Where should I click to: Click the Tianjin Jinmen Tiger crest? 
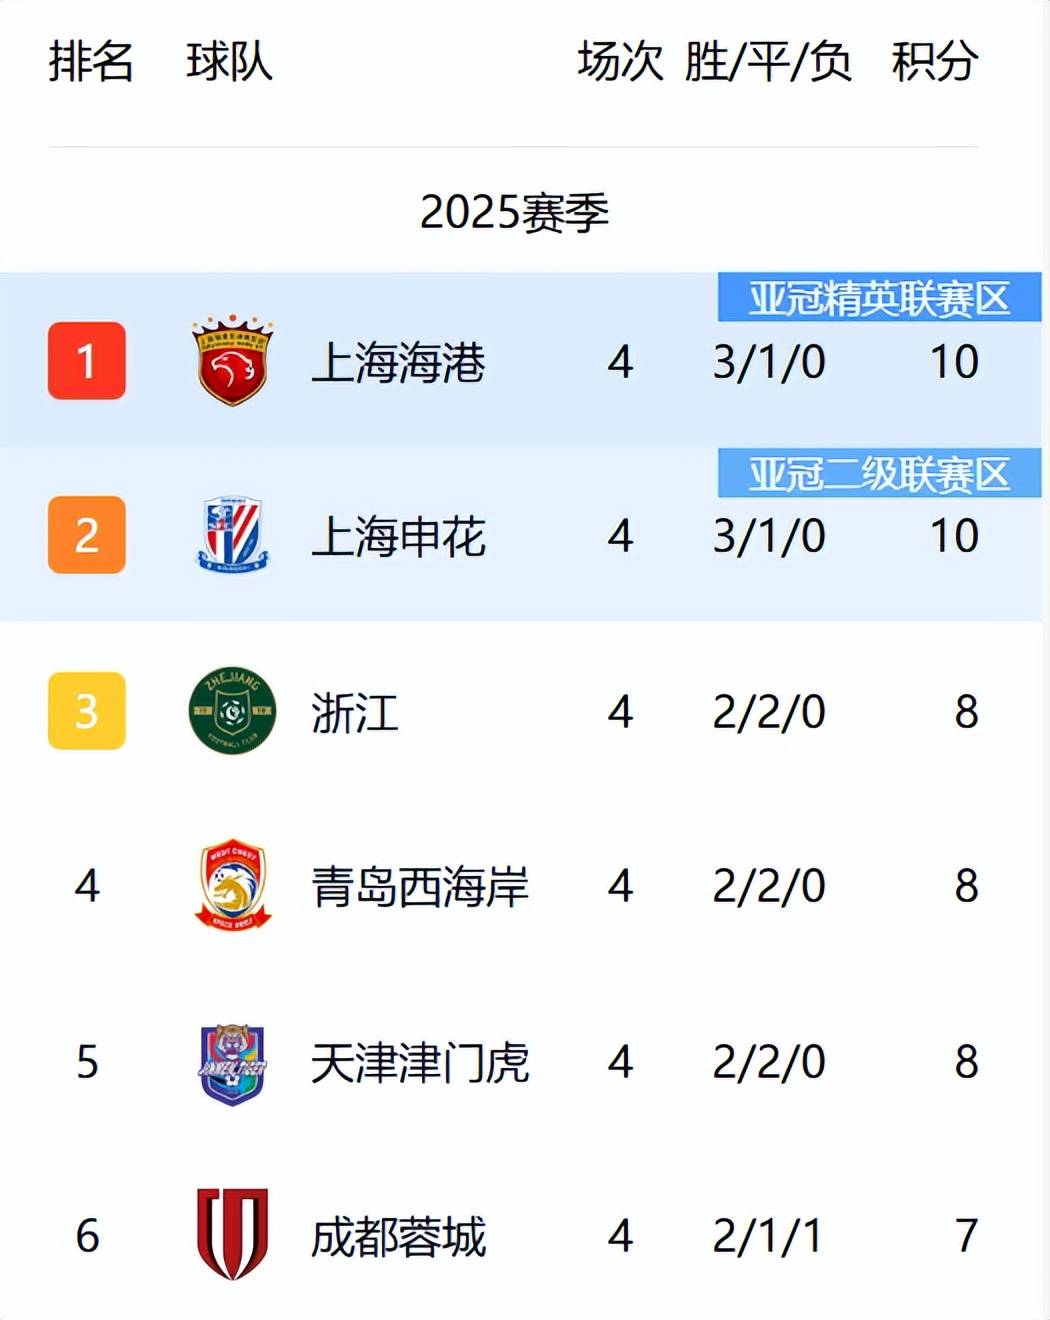point(232,1062)
